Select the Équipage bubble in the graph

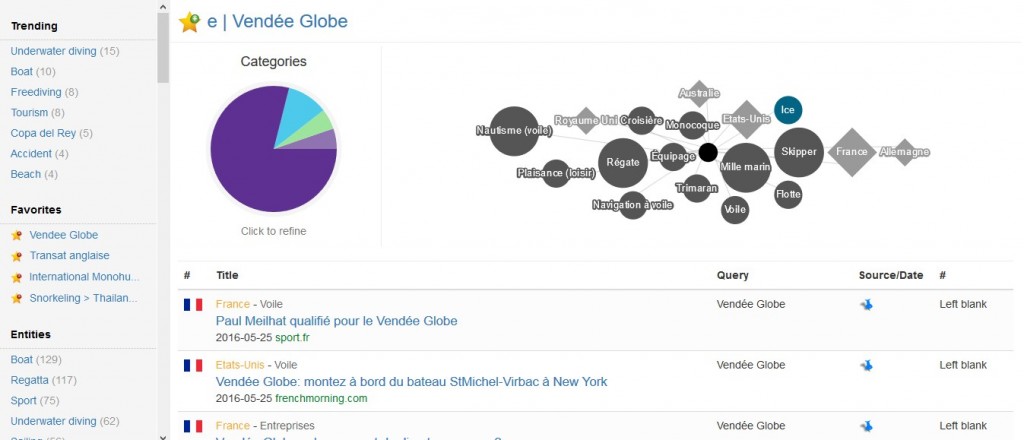[673, 157]
